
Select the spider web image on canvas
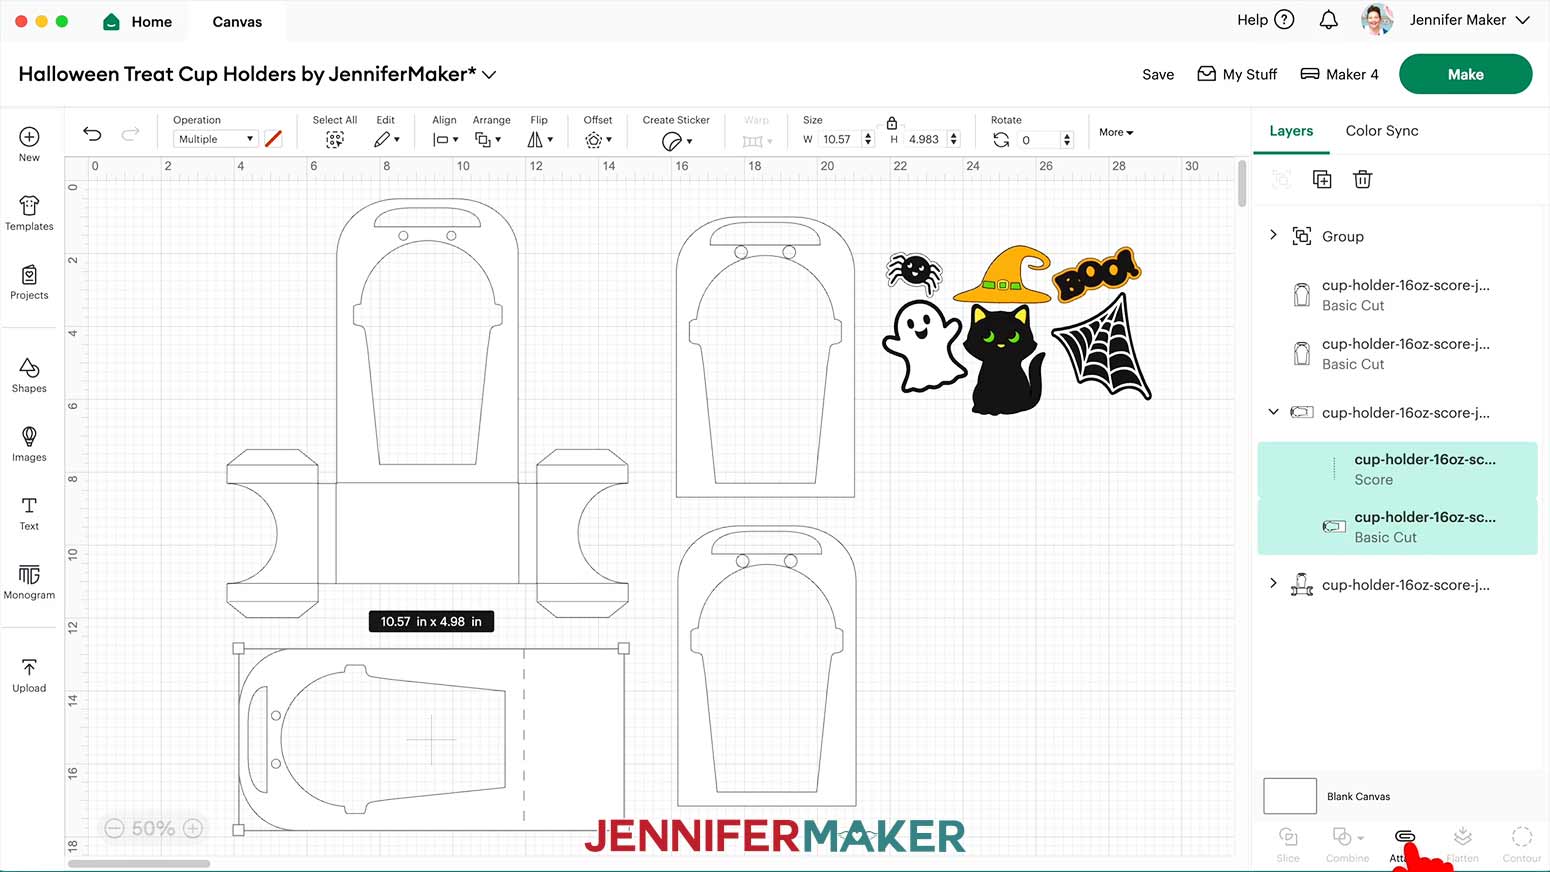tap(1102, 346)
